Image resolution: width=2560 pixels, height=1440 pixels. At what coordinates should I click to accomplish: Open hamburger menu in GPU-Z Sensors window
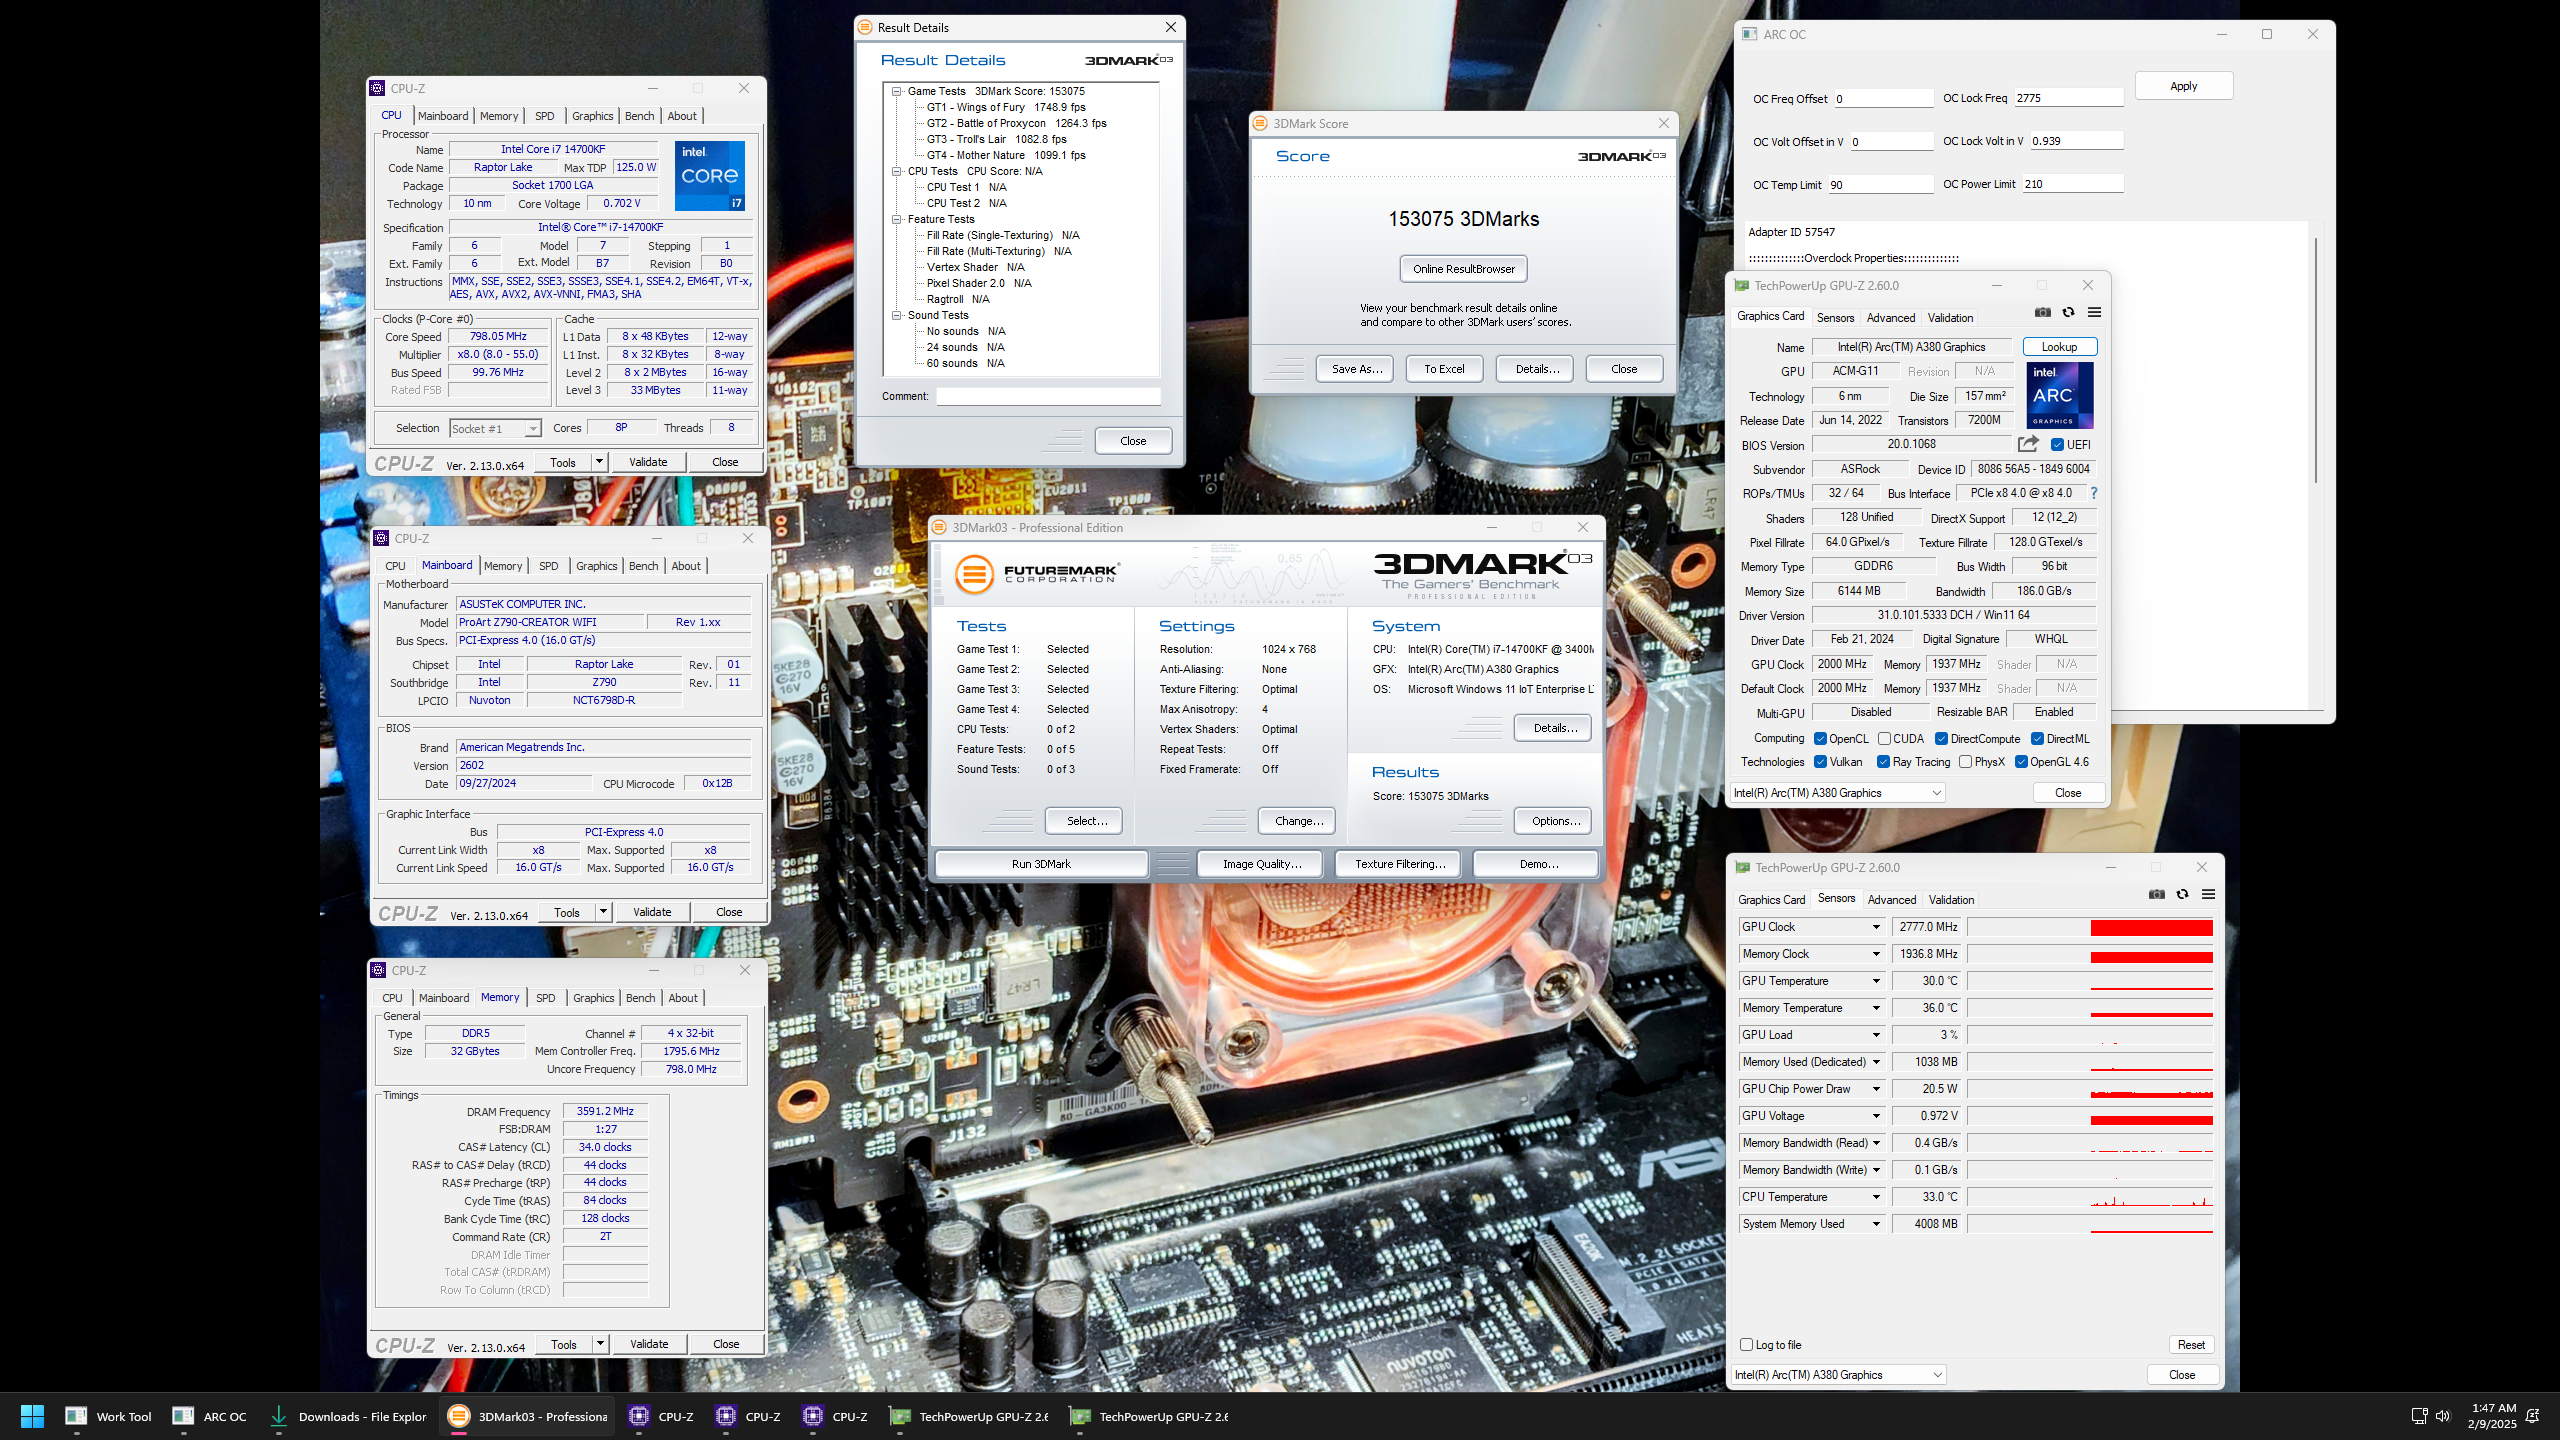2208,895
